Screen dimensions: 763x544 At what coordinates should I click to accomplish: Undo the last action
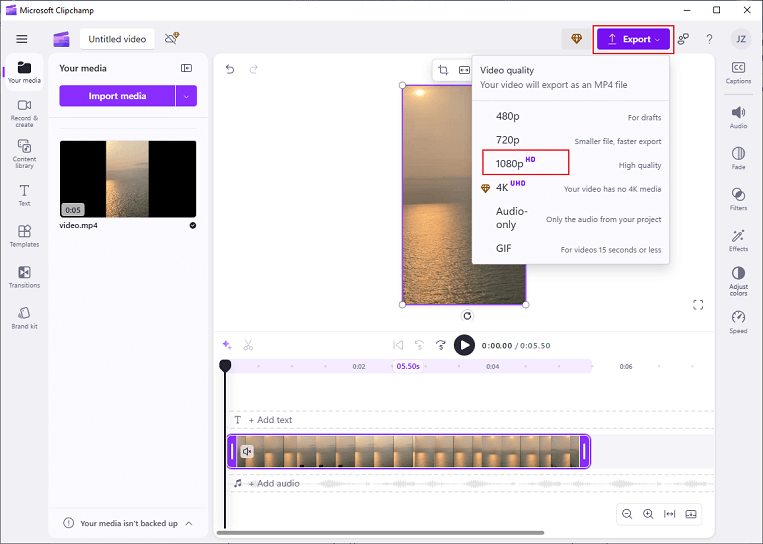230,69
